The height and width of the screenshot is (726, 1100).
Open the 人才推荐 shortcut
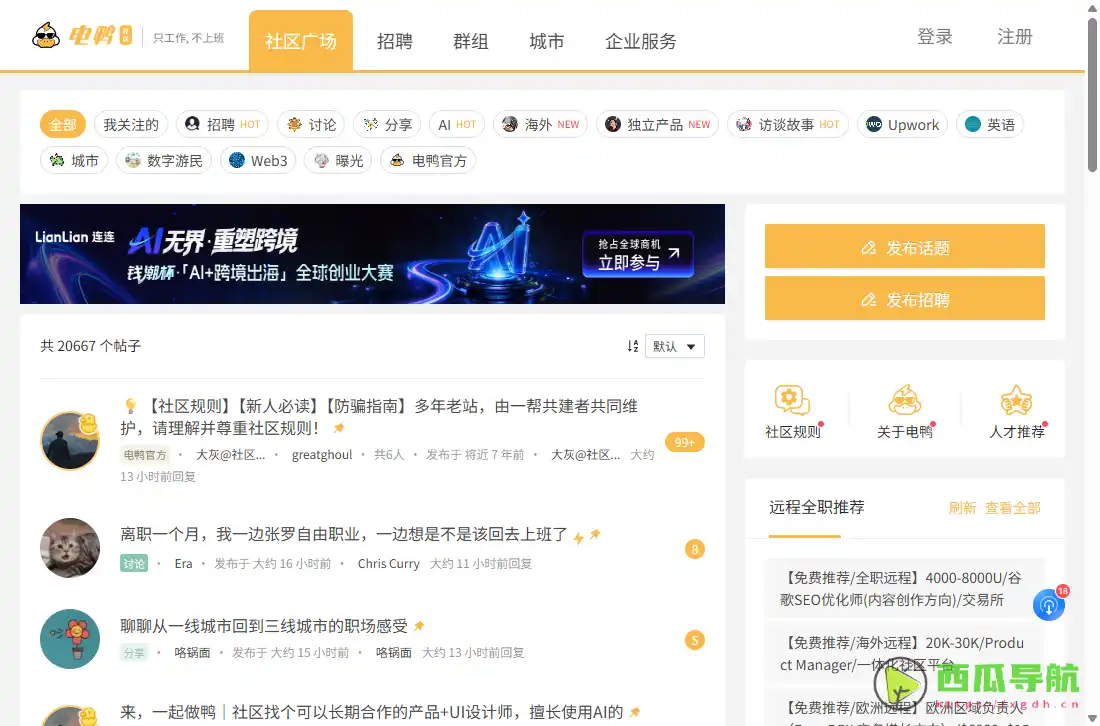1017,412
